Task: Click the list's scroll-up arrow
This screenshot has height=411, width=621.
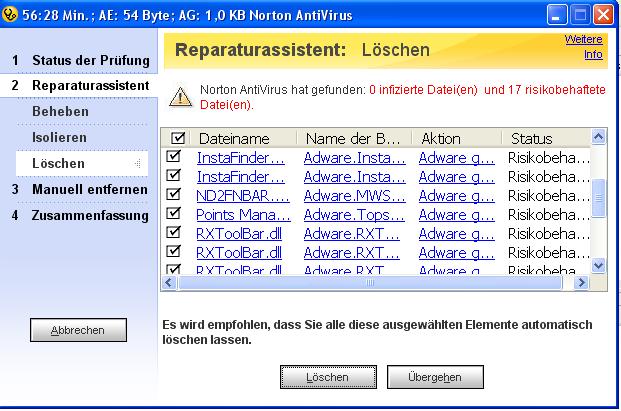Action: (x=598, y=137)
